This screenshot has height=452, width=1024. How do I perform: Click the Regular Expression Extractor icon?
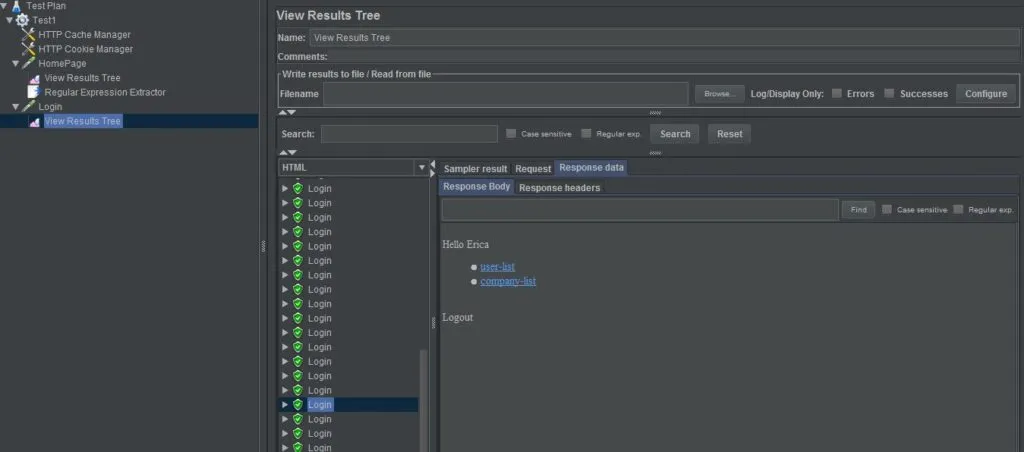[x=34, y=92]
